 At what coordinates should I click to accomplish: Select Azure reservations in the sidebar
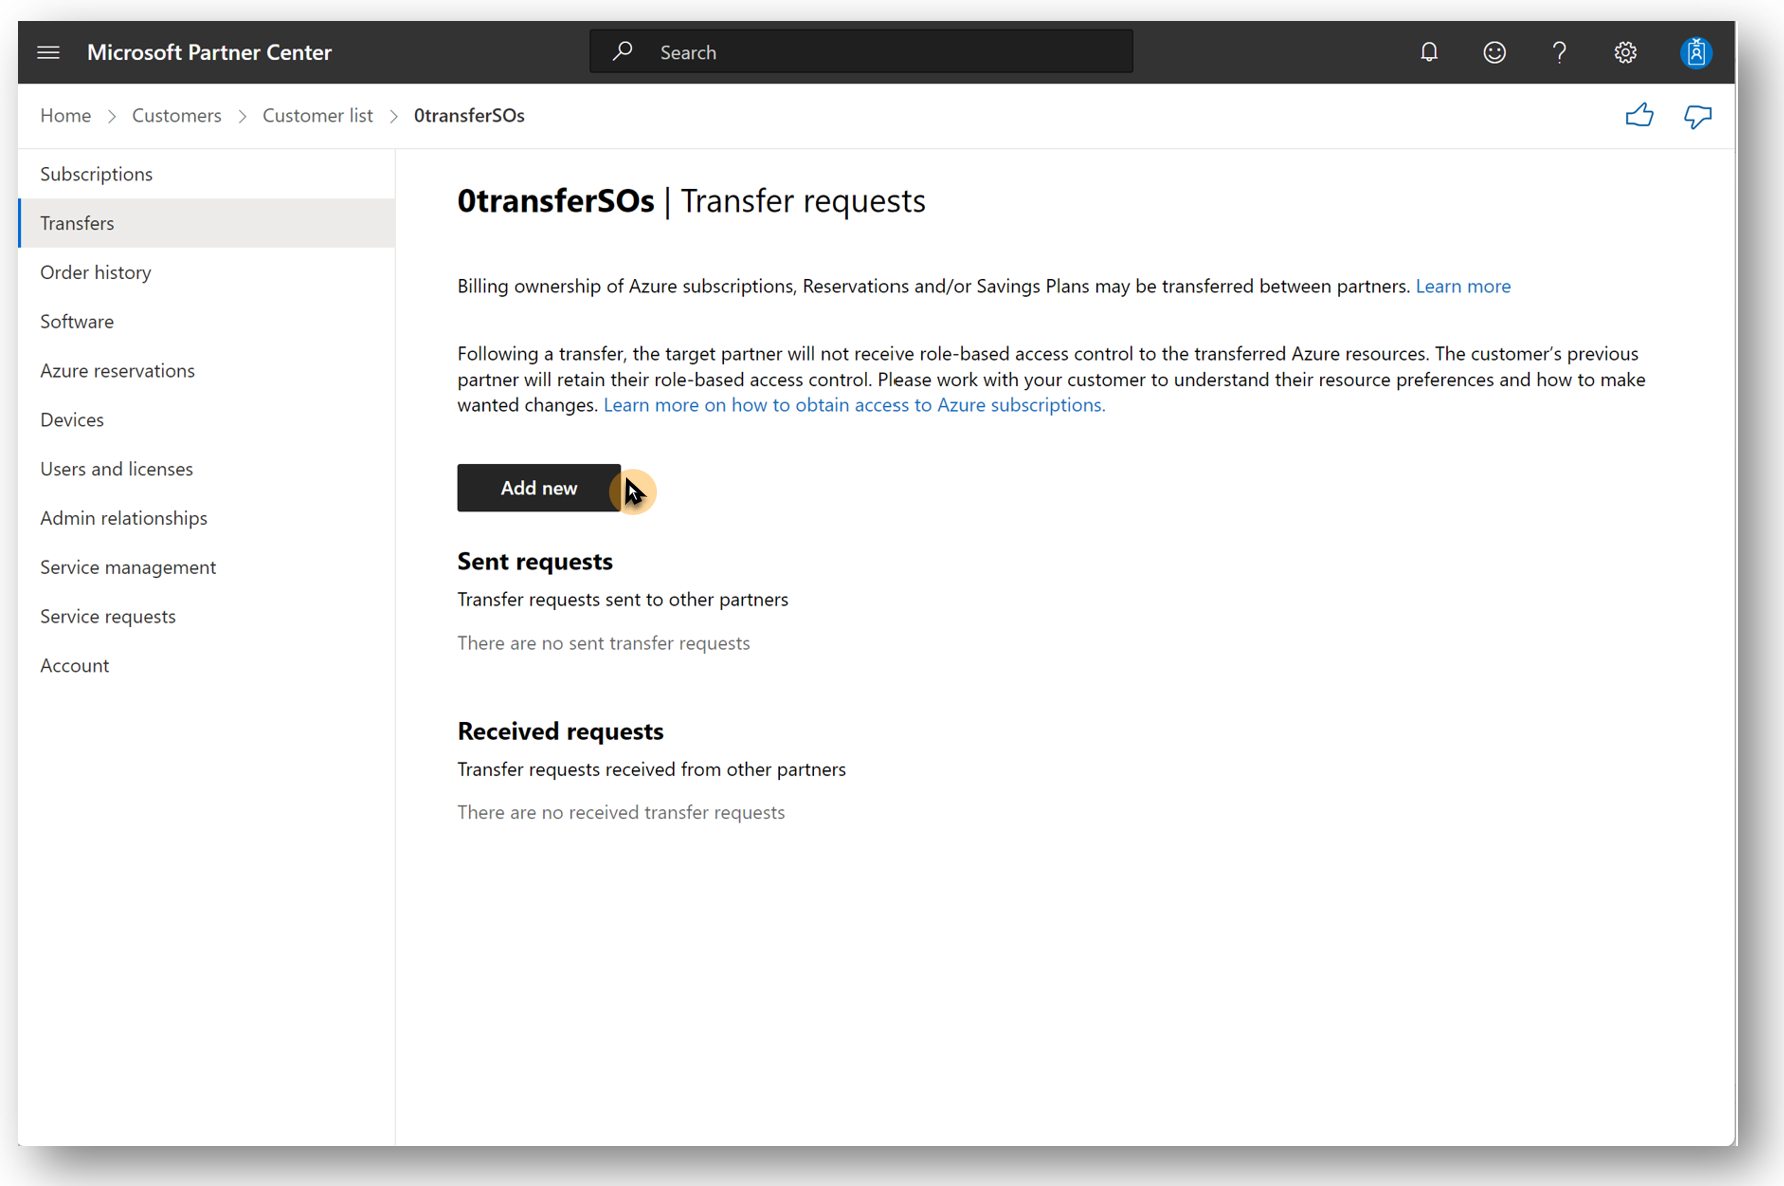click(117, 370)
